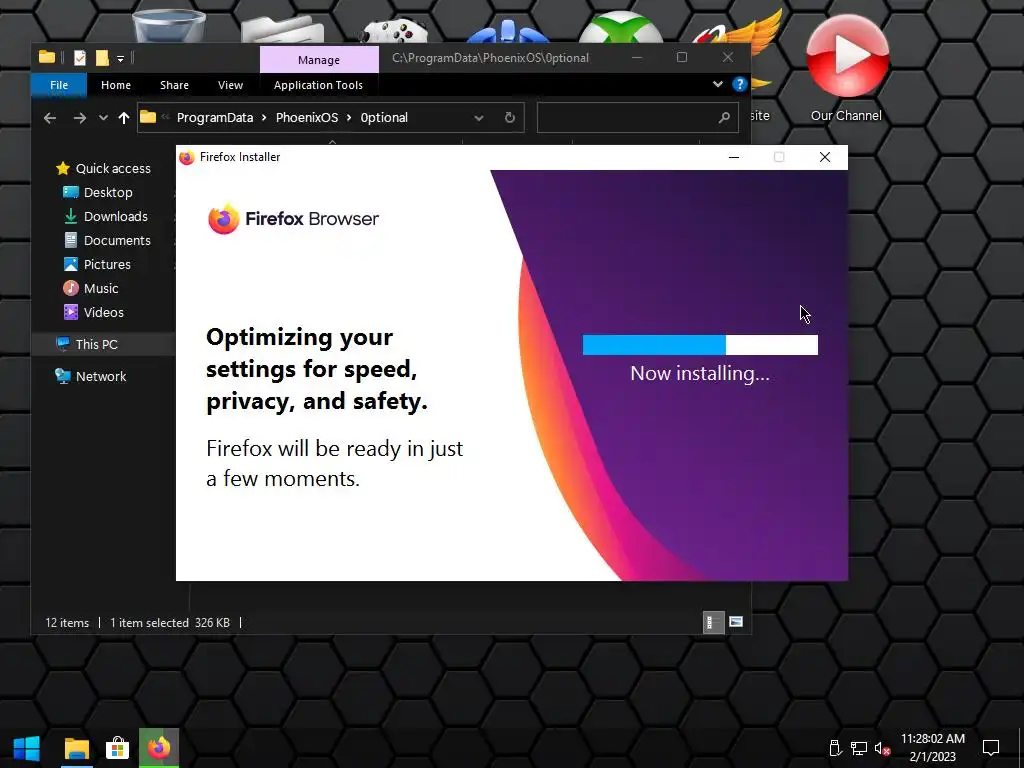Click the New folder quick access icon
Screen dimensions: 1024x768
pos(102,58)
